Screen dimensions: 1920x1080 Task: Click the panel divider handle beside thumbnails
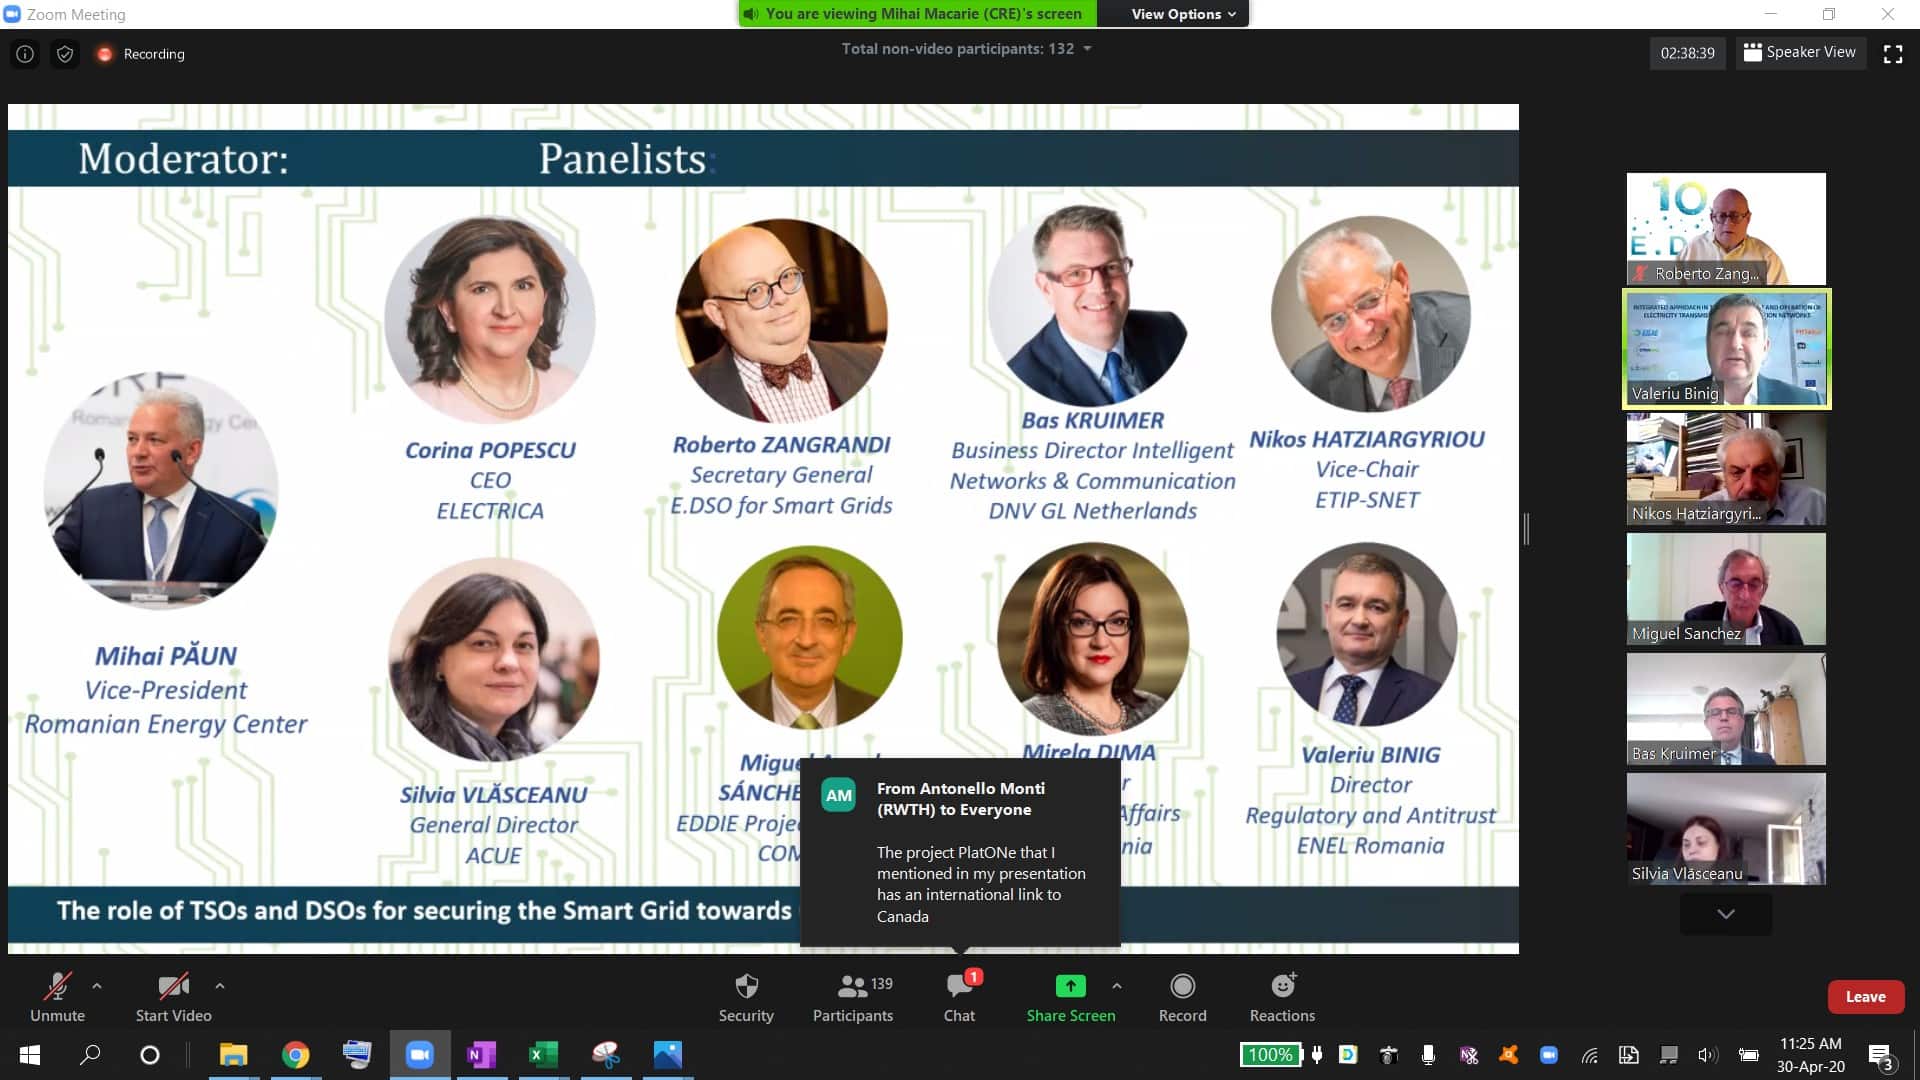(x=1526, y=528)
